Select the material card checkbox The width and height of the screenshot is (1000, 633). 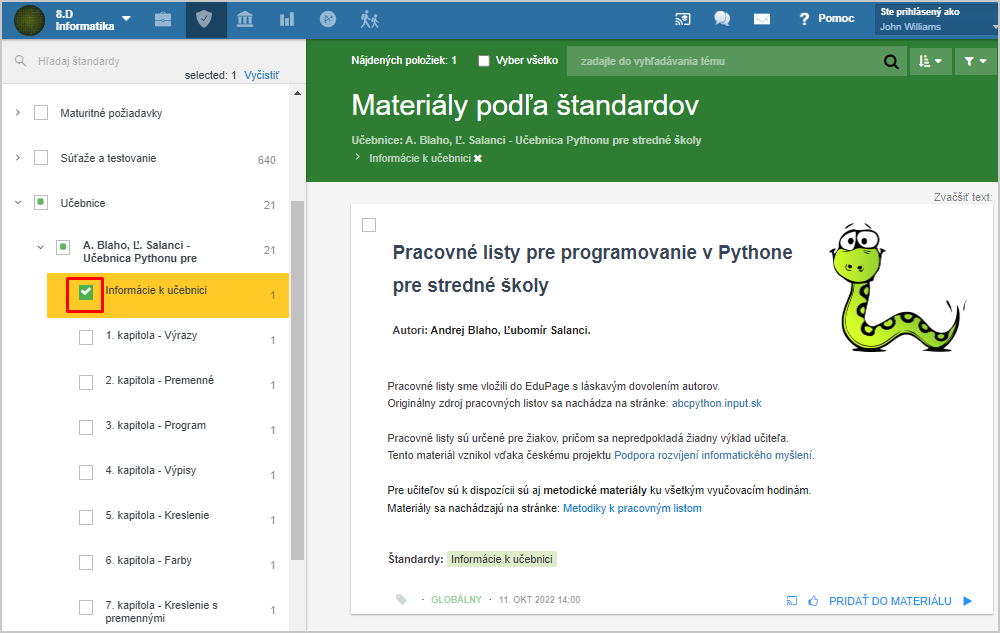point(369,225)
